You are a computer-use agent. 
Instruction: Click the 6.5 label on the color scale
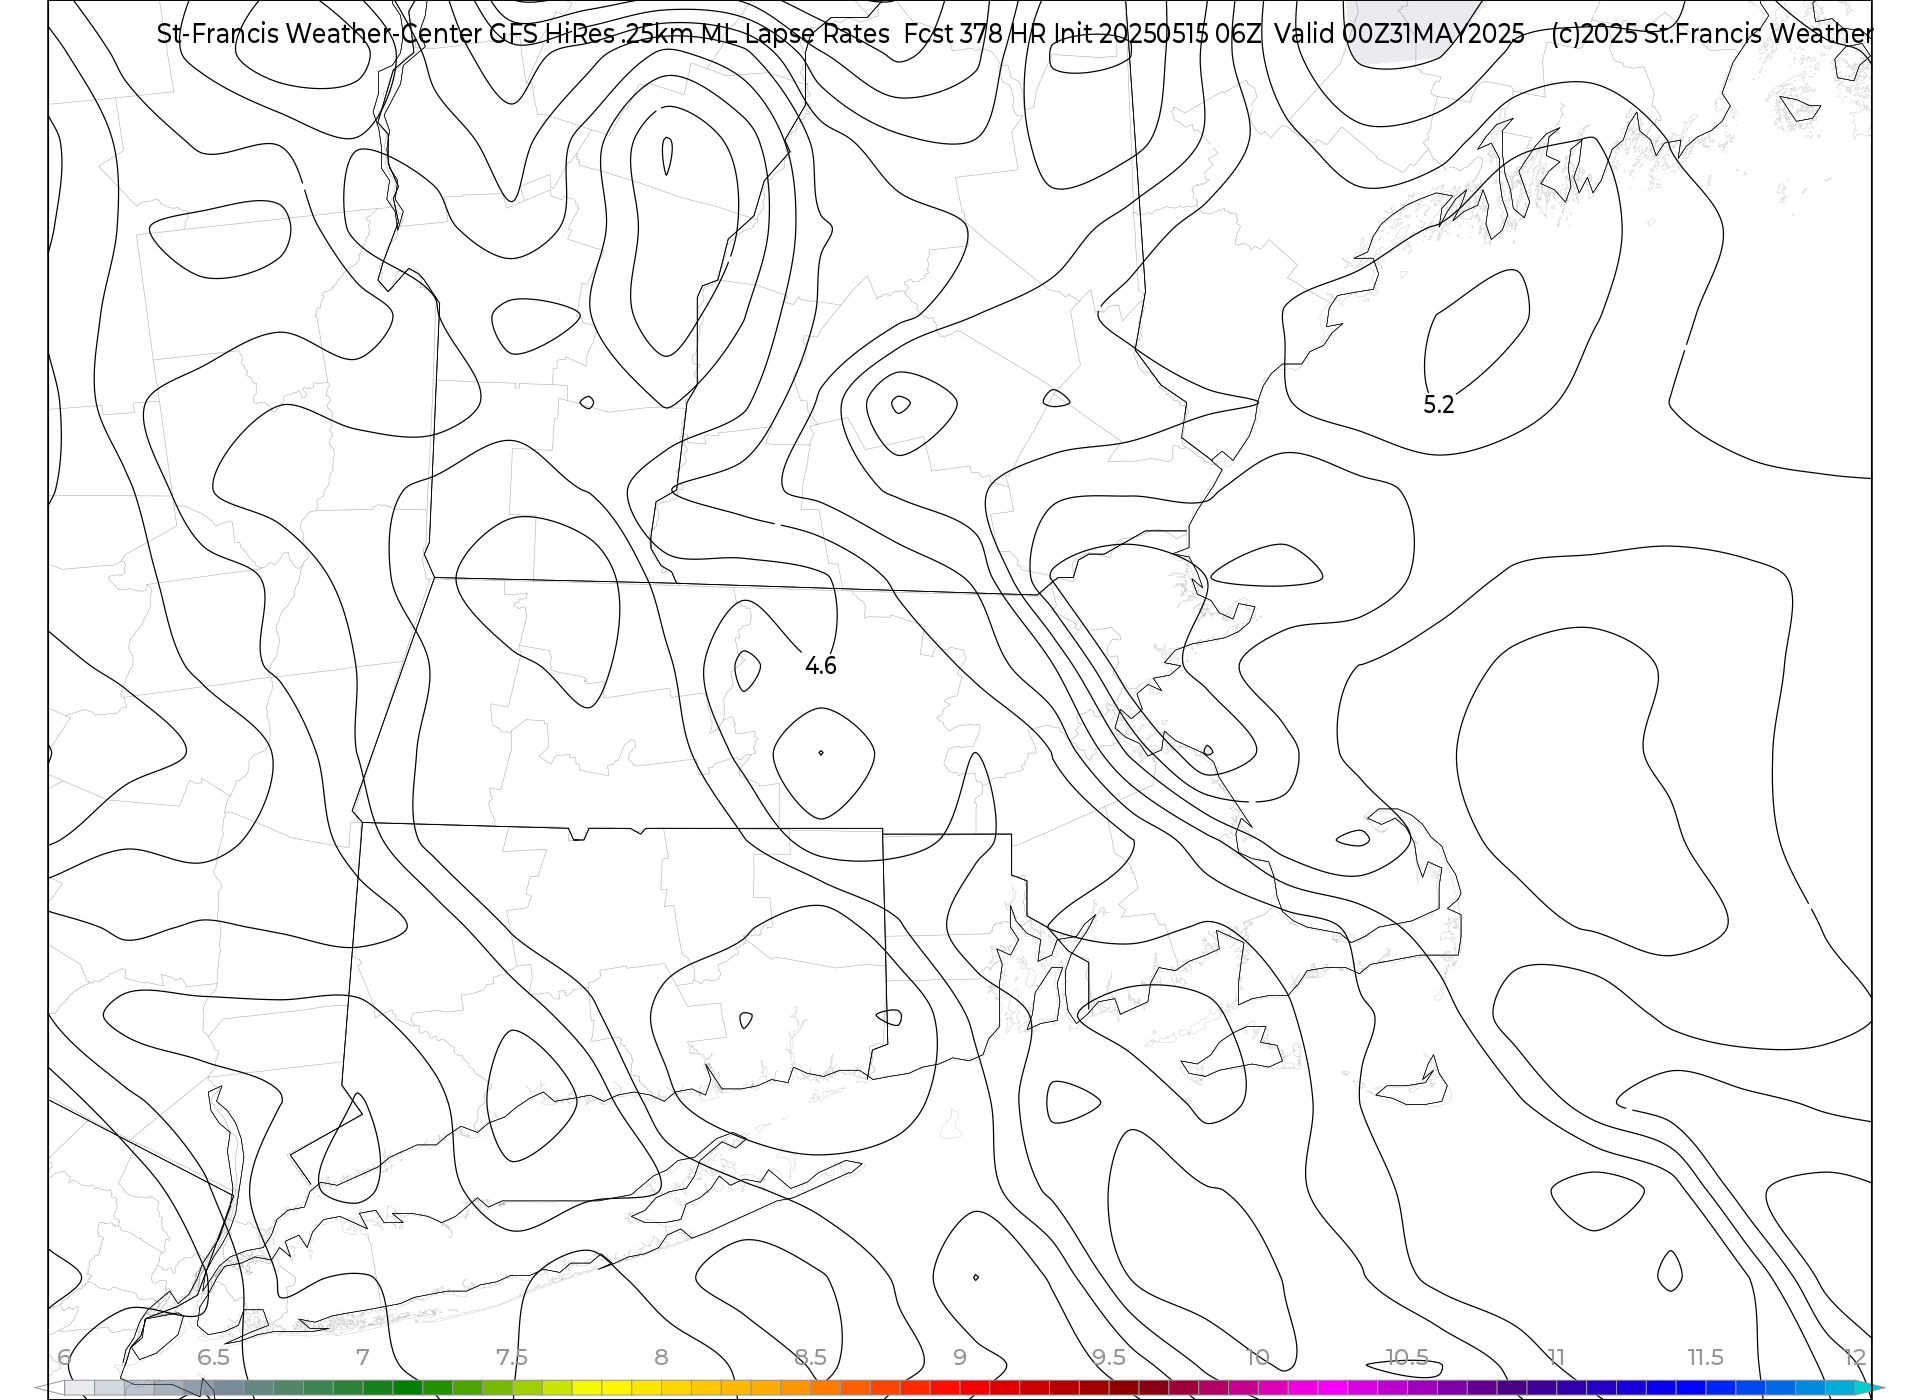click(x=213, y=1358)
